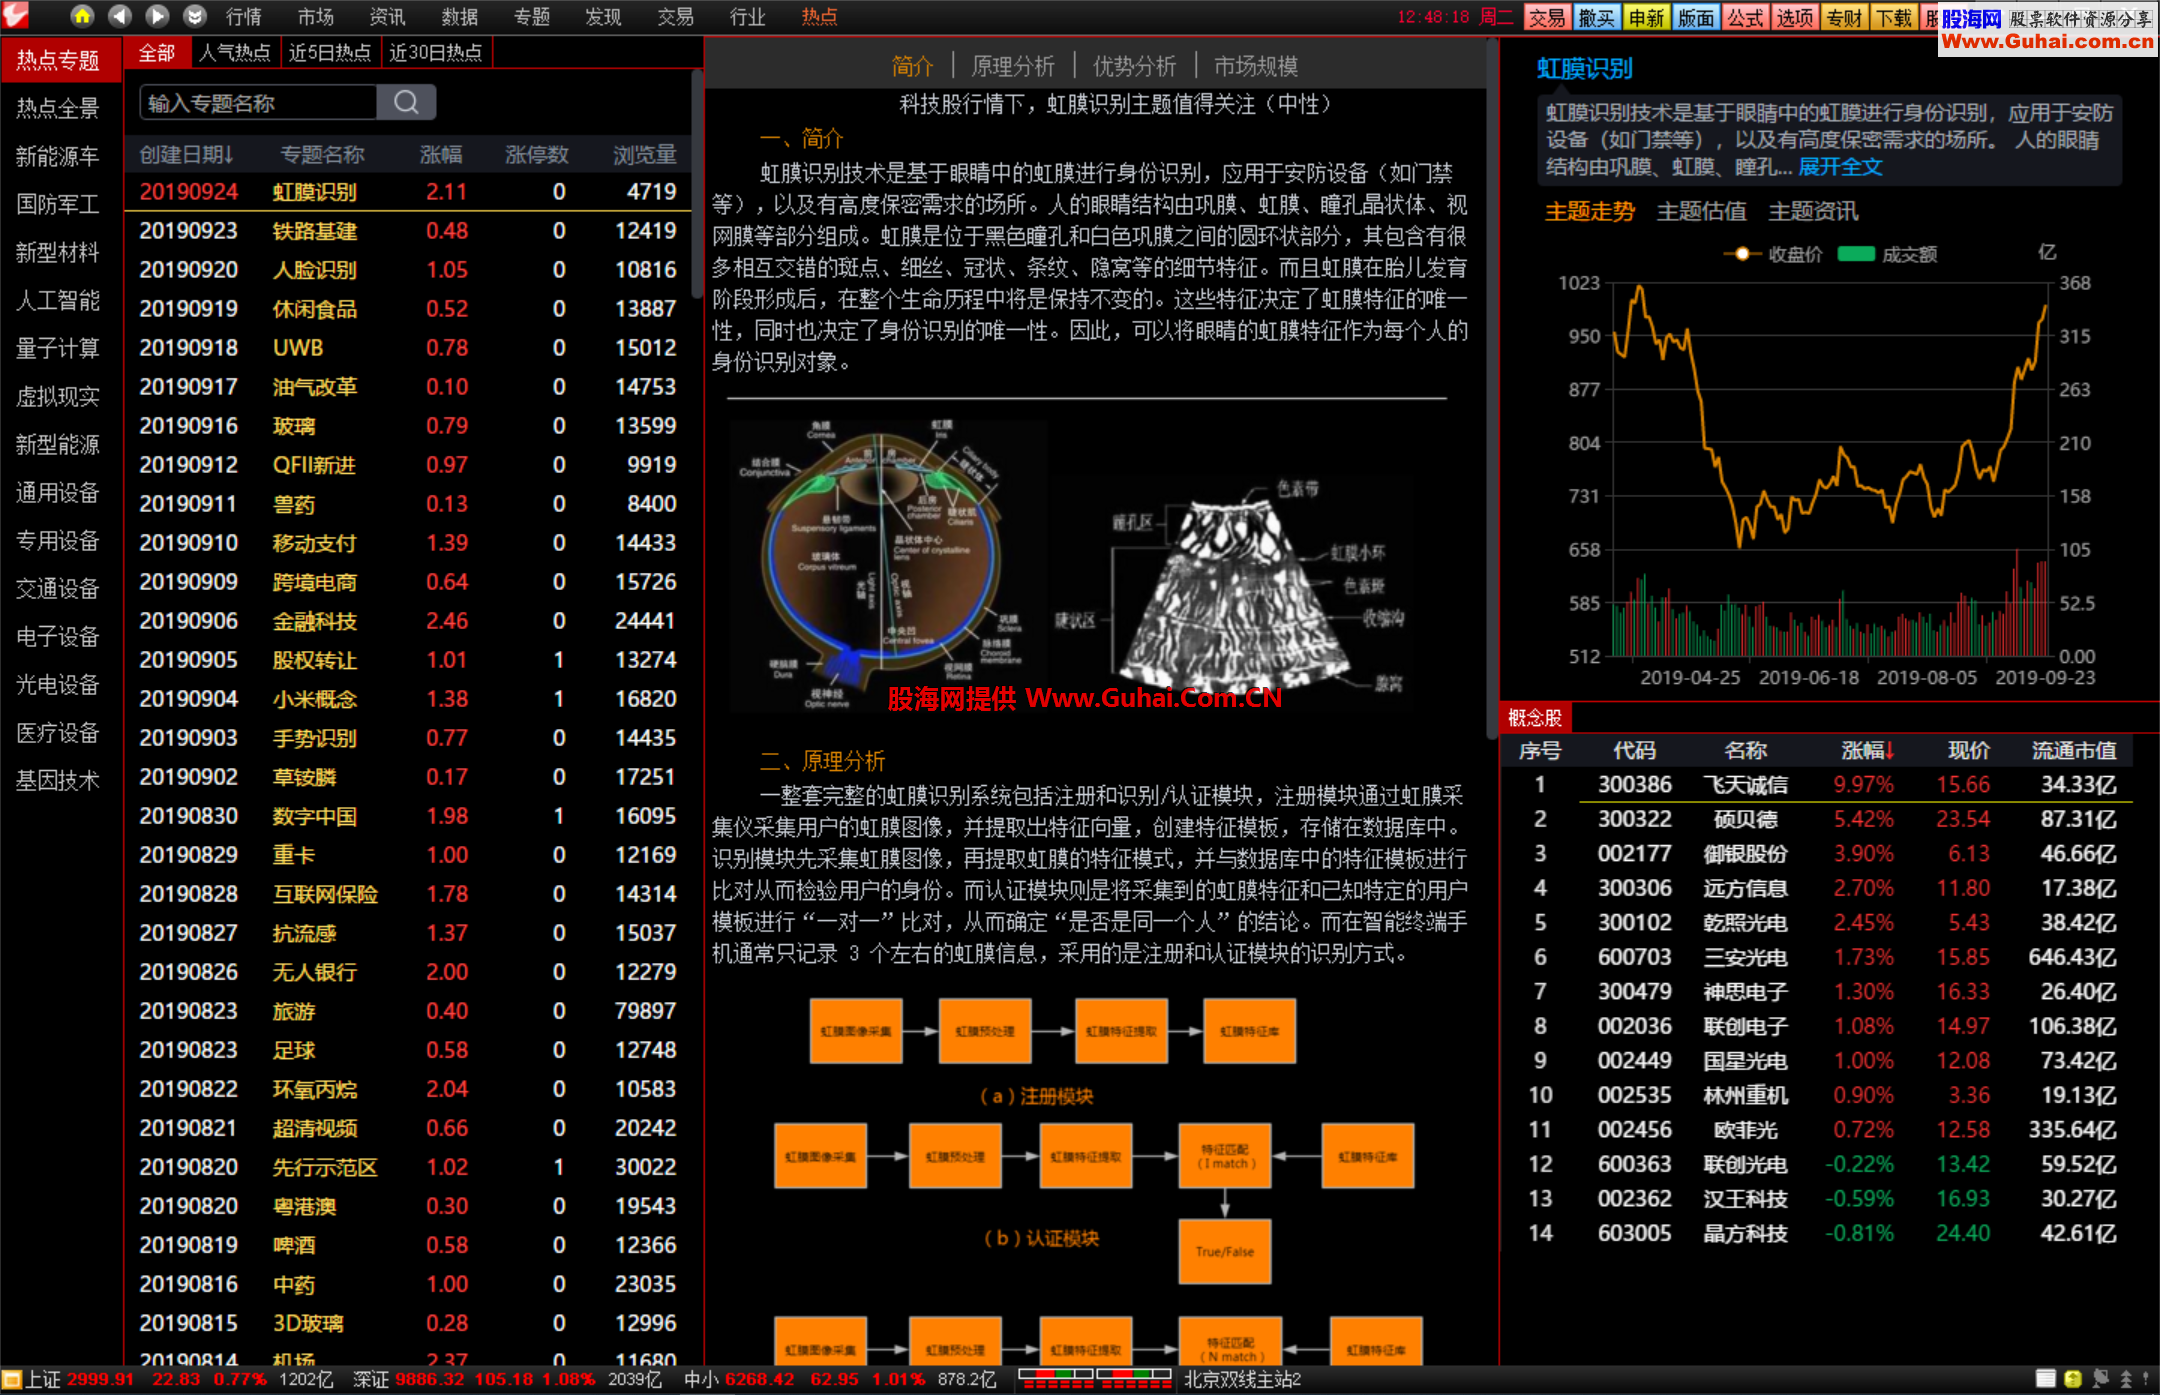2160x1395 pixels.
Task: Jump to 优势分析 section tab
Action: click(1134, 66)
